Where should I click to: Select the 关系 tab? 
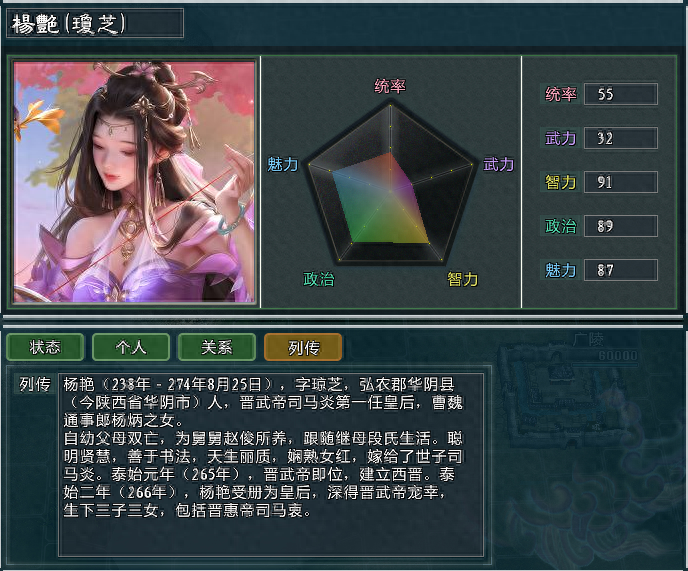(217, 347)
